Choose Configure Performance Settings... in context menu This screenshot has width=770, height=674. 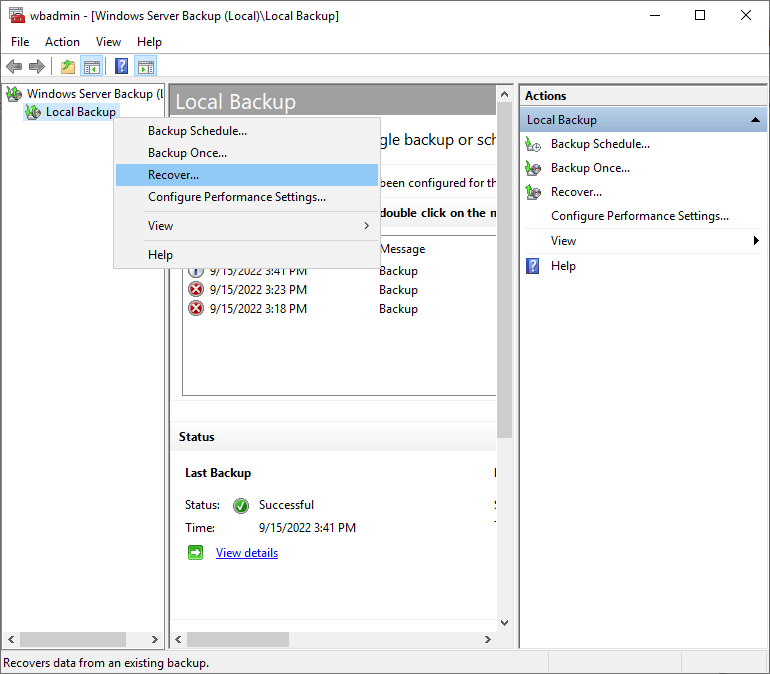(x=247, y=197)
